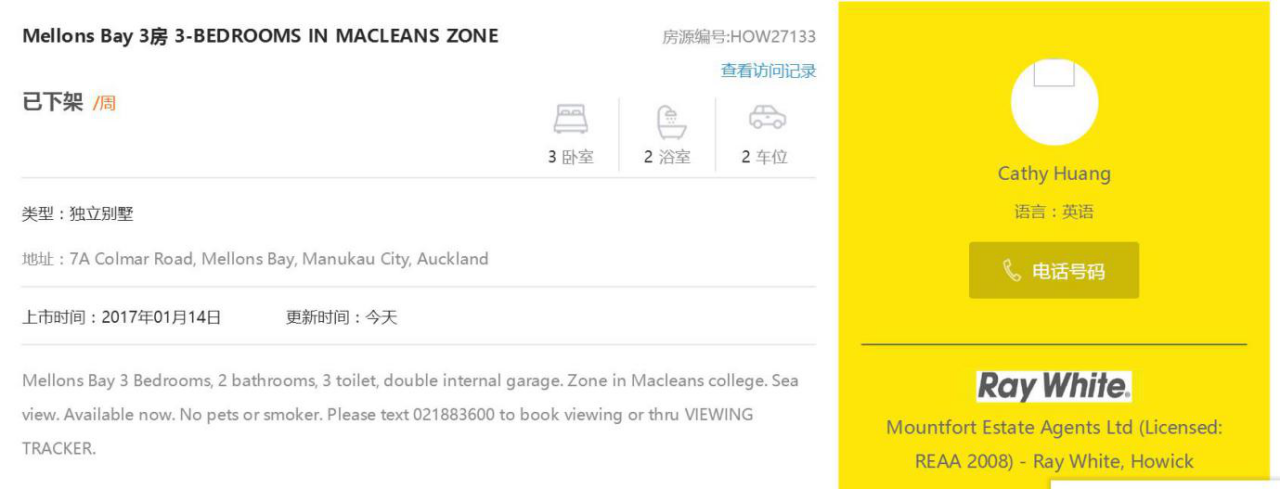The width and height of the screenshot is (1280, 489).
Task: Click the 2 浴室 bathrooms label
Action: [667, 157]
